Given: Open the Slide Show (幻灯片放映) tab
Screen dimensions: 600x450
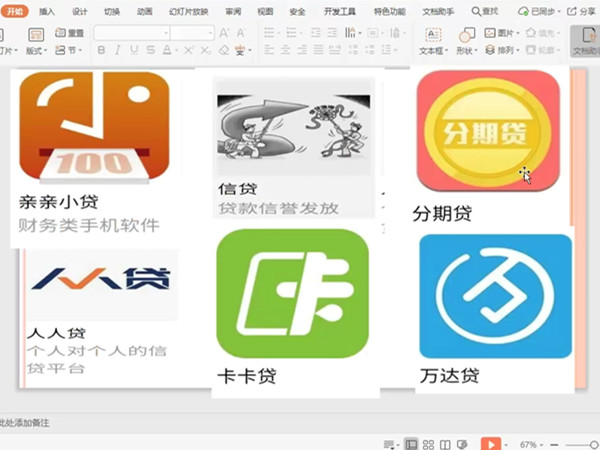Looking at the screenshot, I should click(189, 12).
